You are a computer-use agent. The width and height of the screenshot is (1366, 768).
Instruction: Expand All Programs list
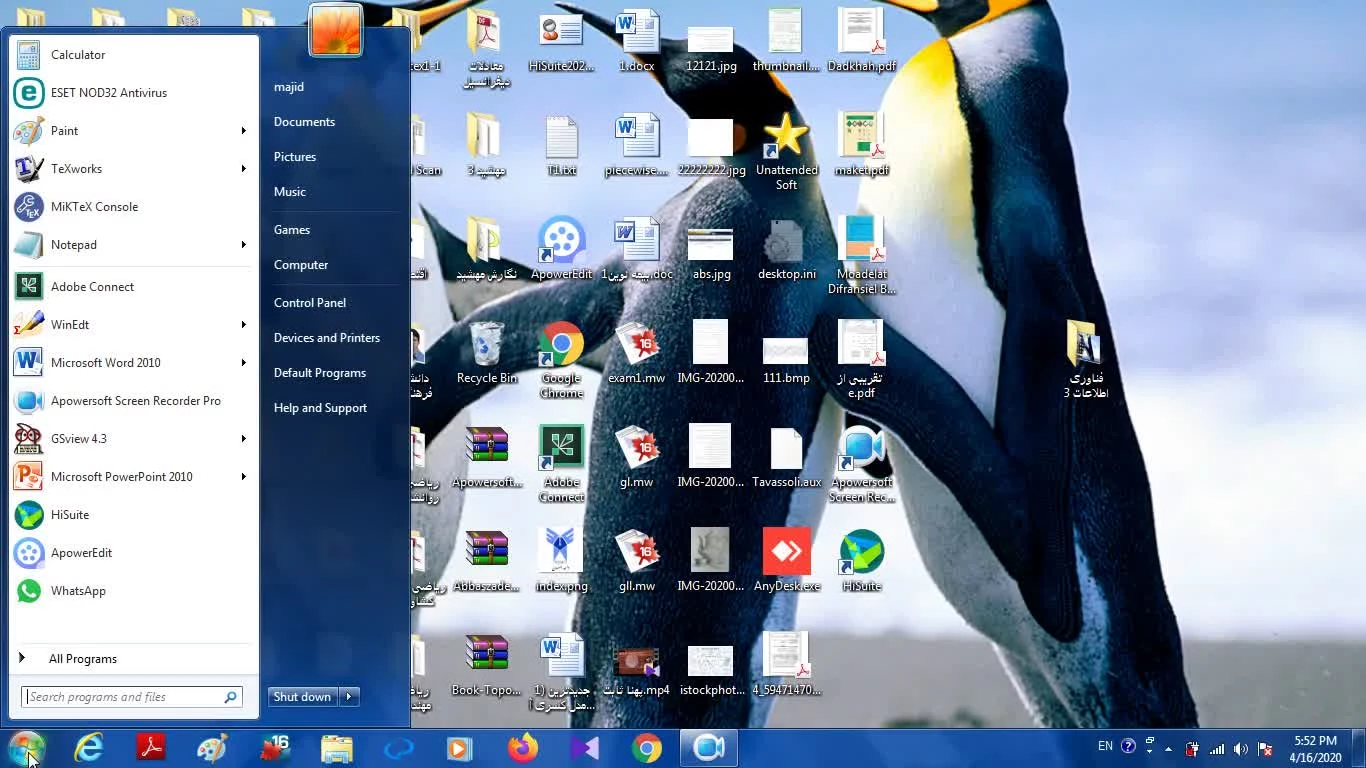click(82, 659)
